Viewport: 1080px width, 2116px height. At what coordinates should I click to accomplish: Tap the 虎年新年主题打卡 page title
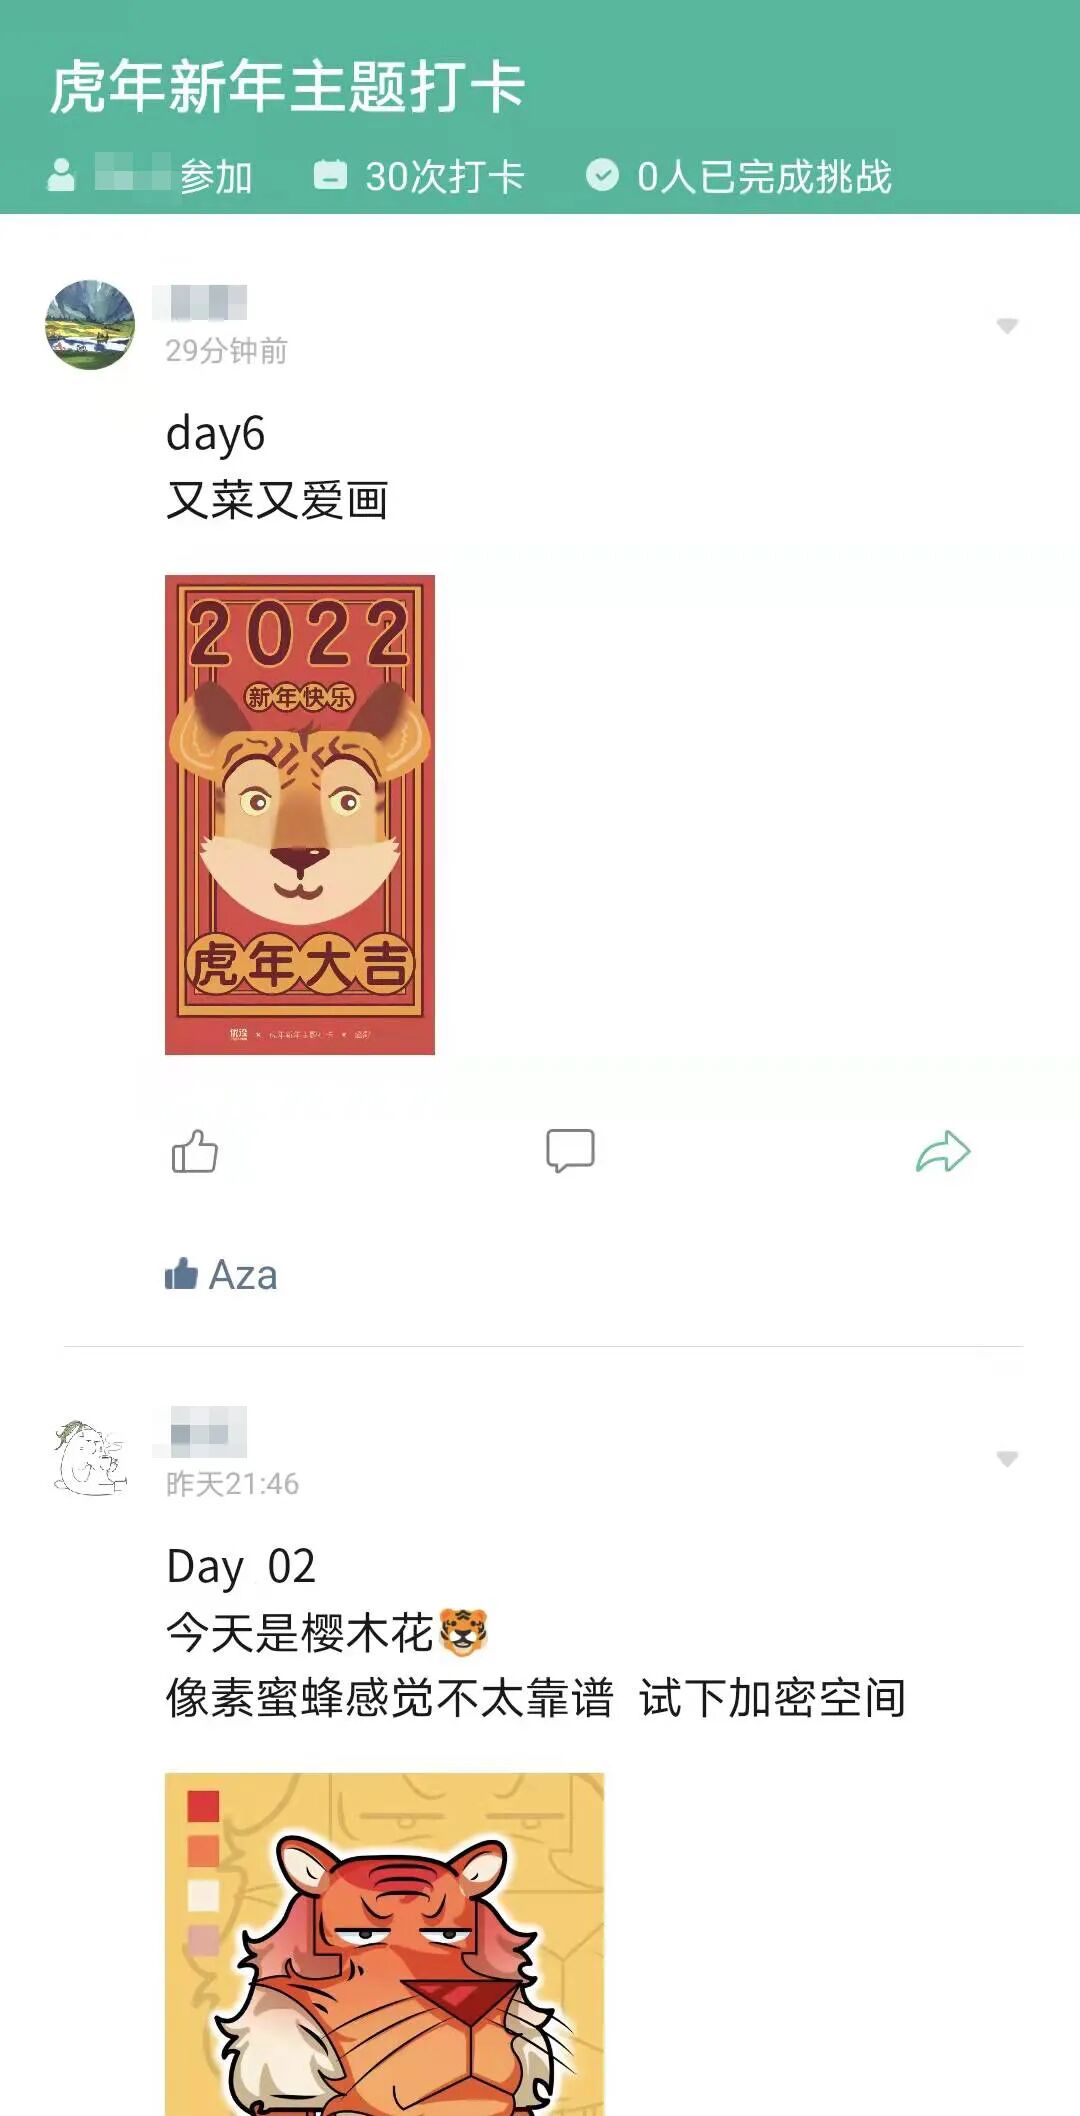click(288, 87)
